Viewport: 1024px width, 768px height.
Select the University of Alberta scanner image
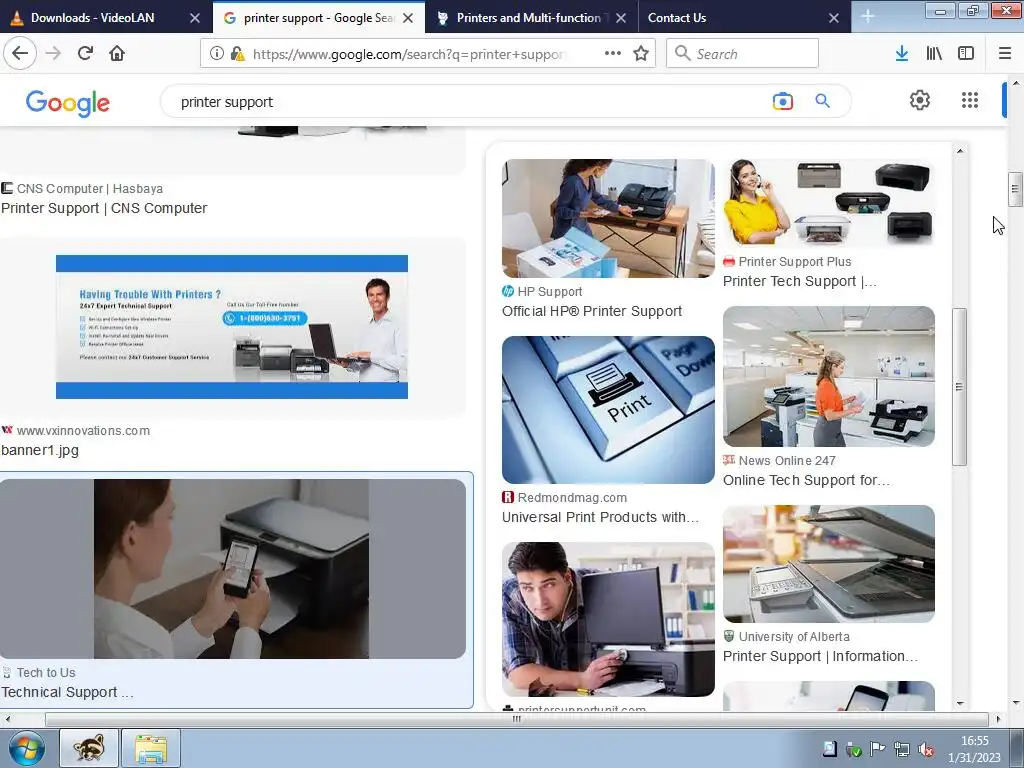829,564
